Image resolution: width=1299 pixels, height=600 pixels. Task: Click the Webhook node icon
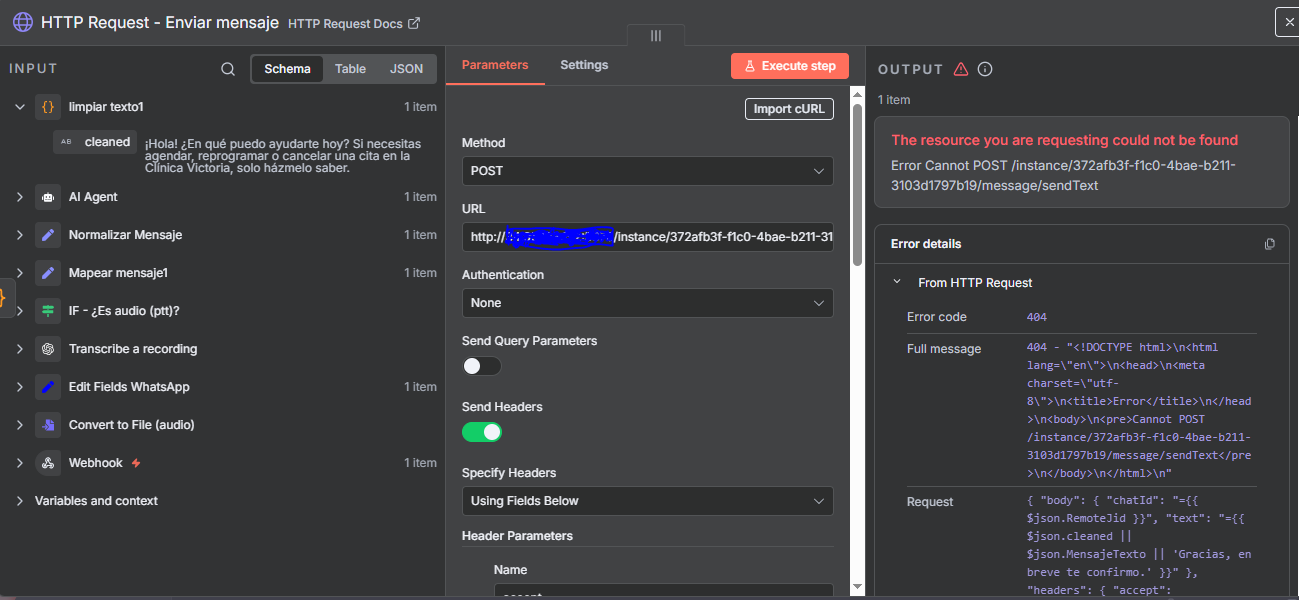pyautogui.click(x=47, y=463)
